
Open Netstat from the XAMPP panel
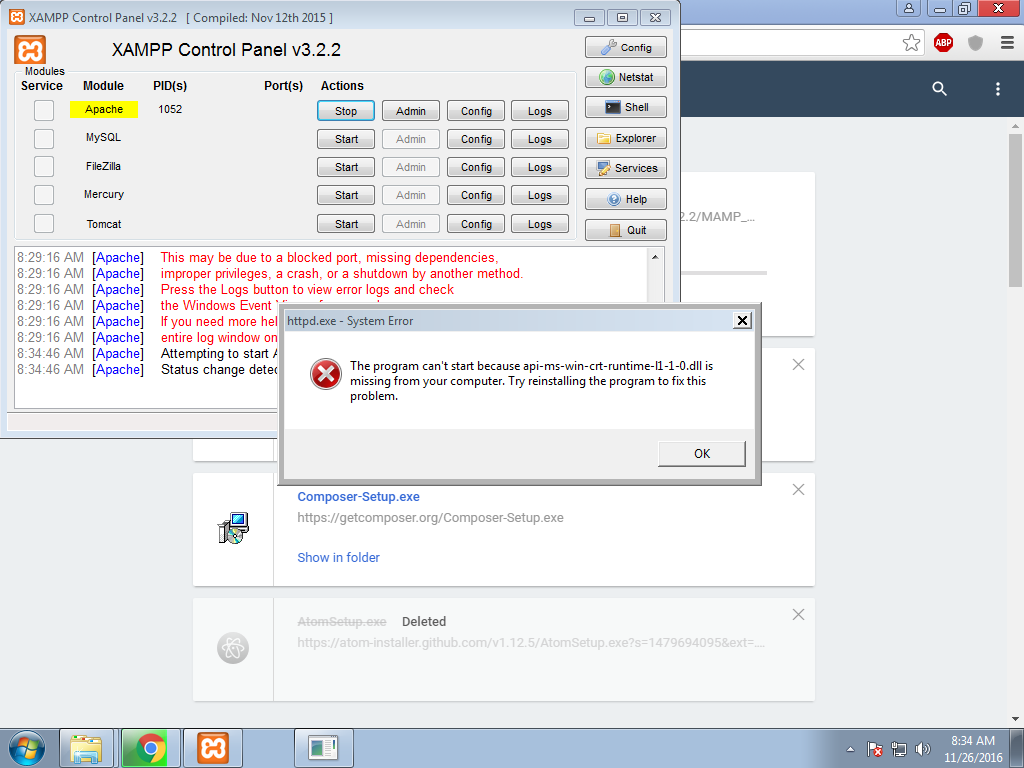pos(626,77)
